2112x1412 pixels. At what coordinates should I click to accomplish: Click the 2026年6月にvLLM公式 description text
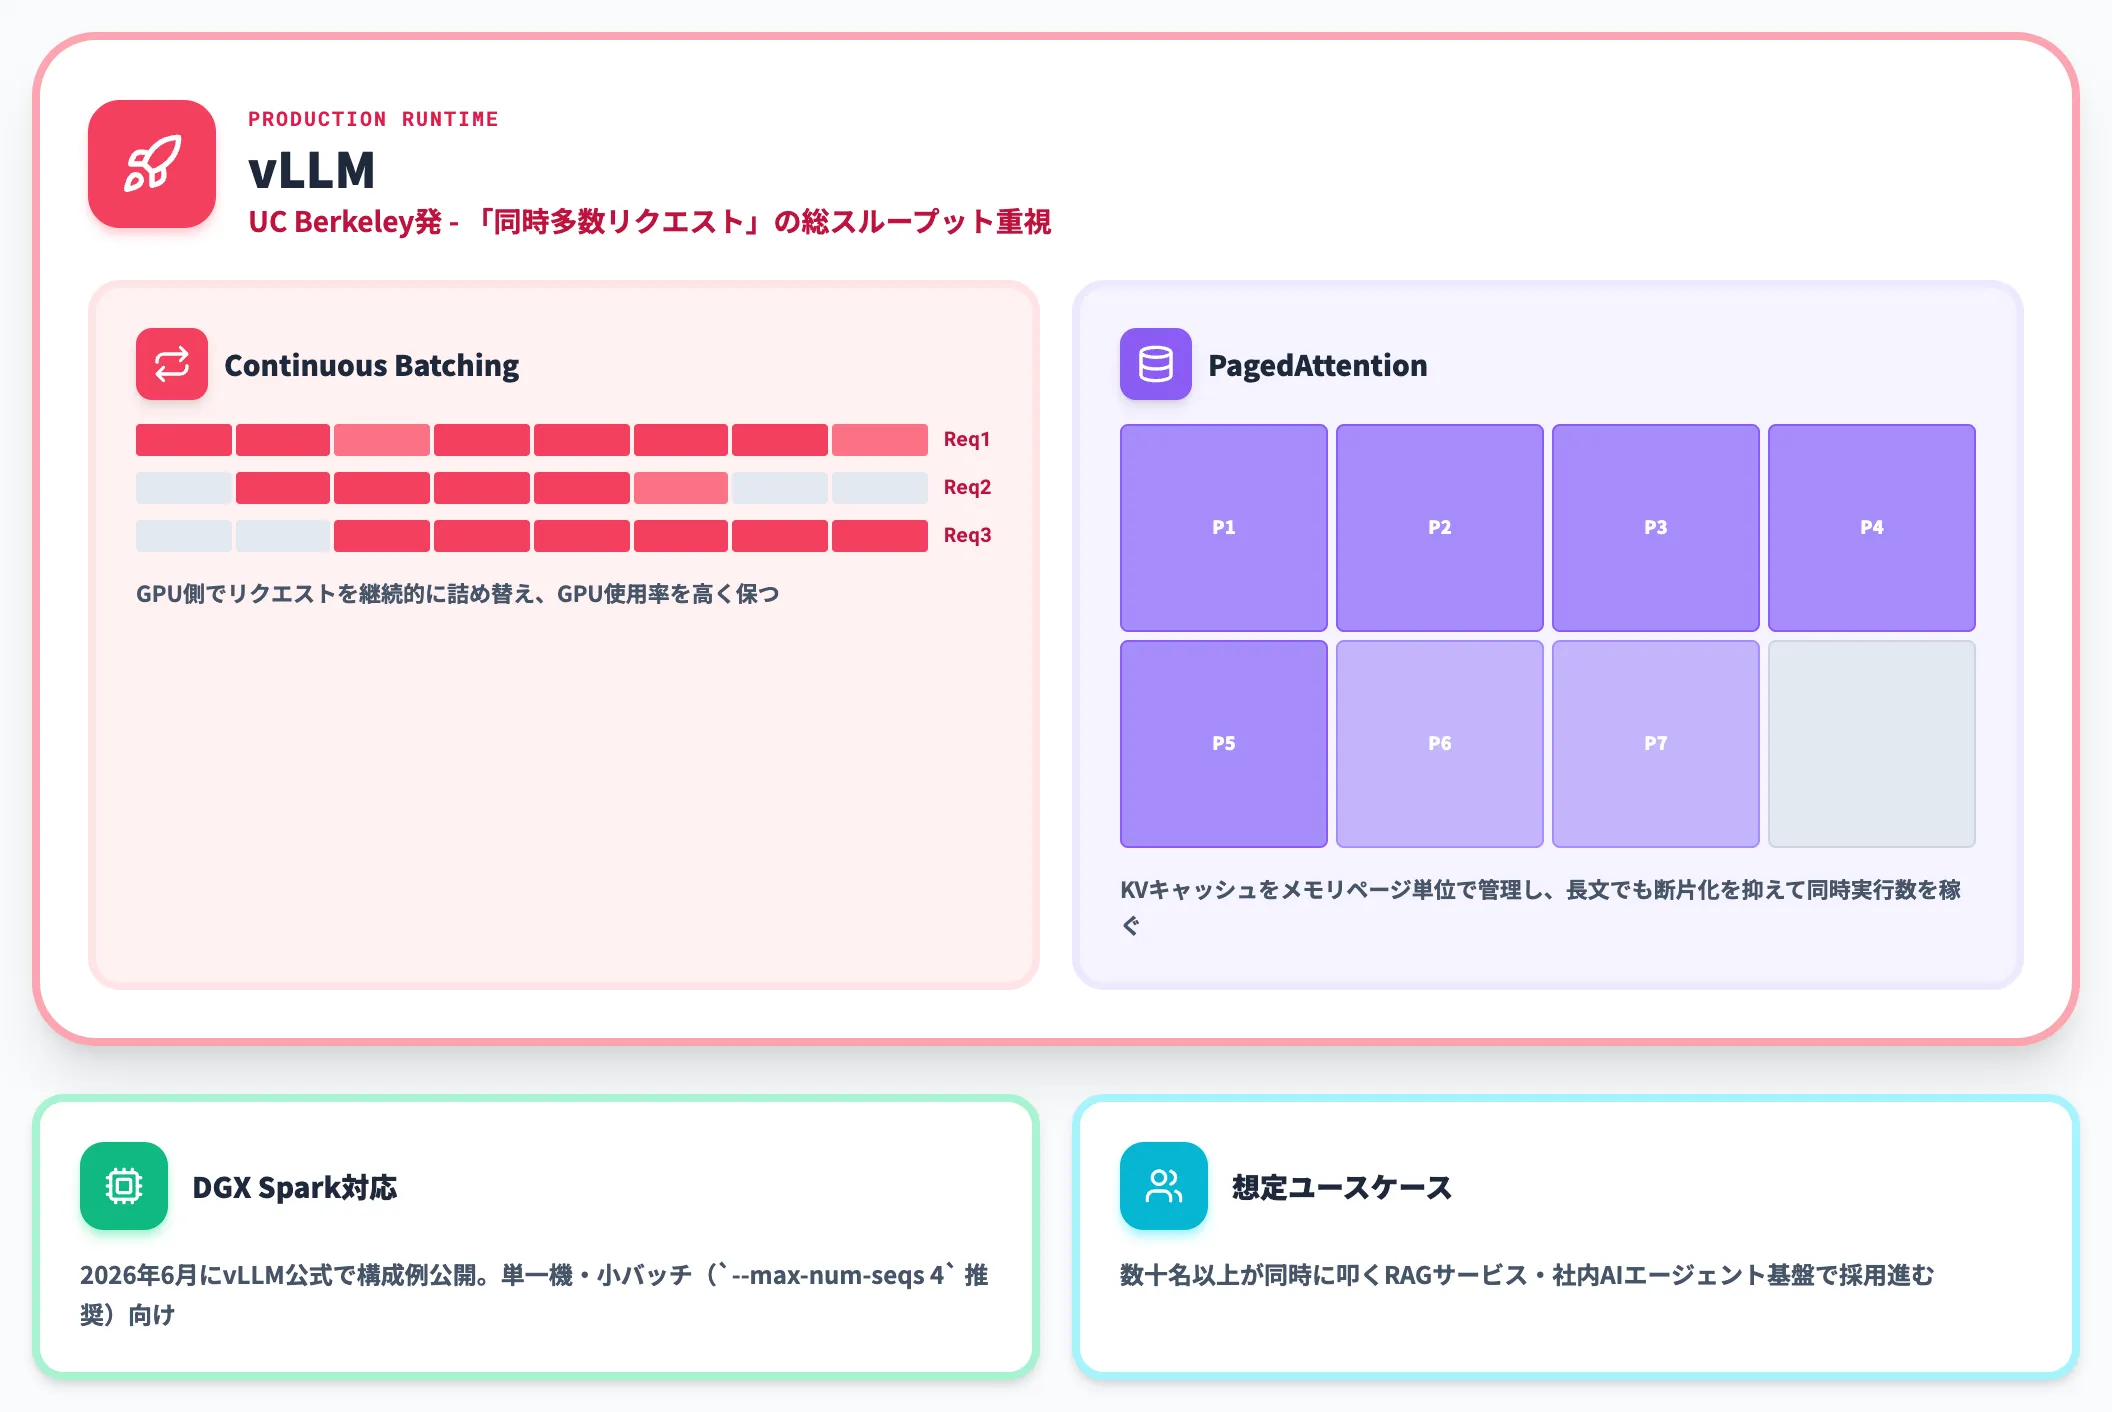(x=534, y=1295)
